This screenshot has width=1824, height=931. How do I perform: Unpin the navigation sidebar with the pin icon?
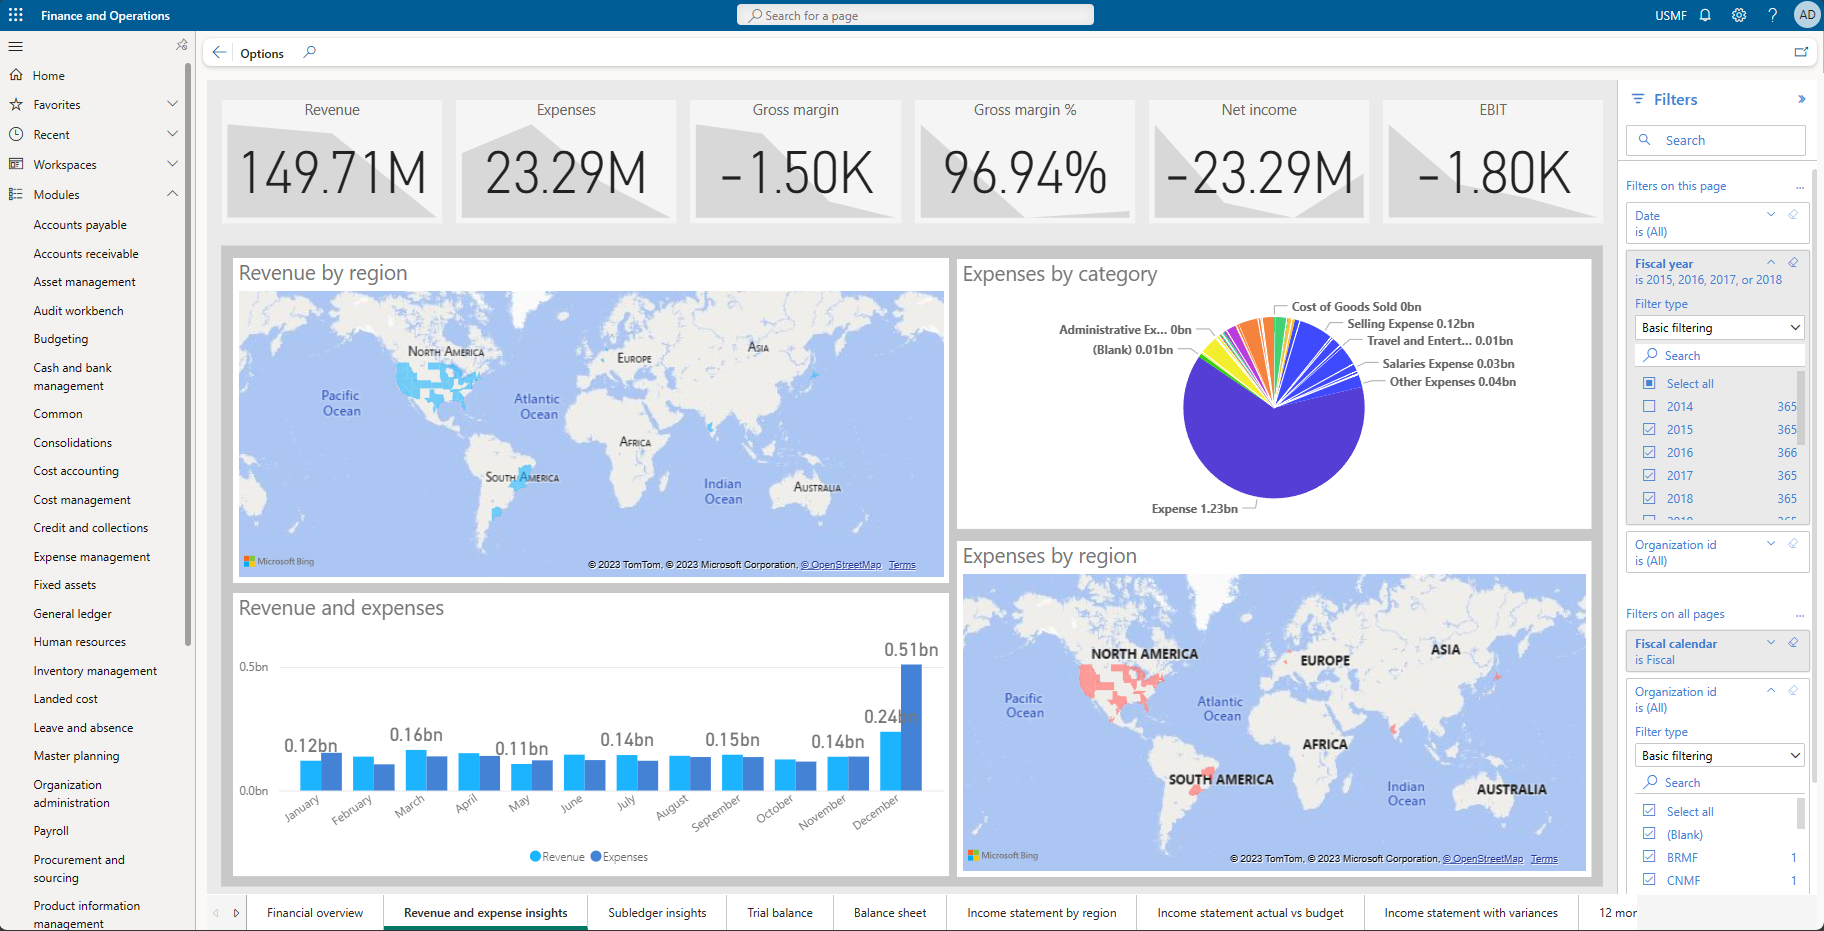(181, 44)
